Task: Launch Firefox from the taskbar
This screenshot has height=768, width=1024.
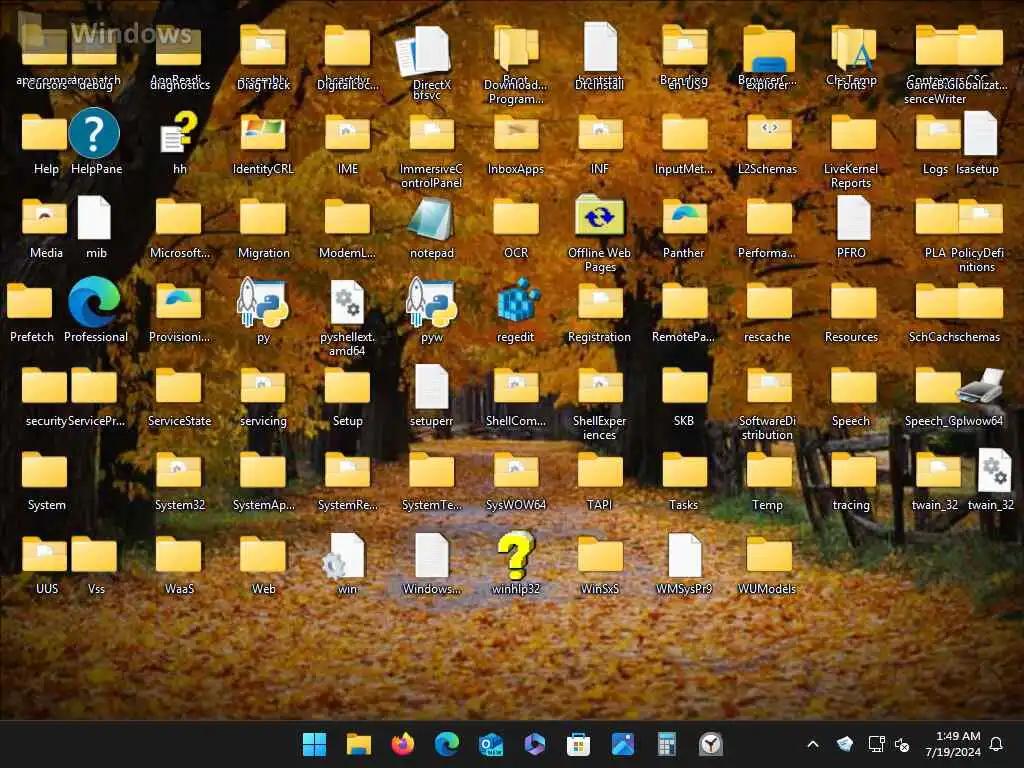Action: click(403, 744)
